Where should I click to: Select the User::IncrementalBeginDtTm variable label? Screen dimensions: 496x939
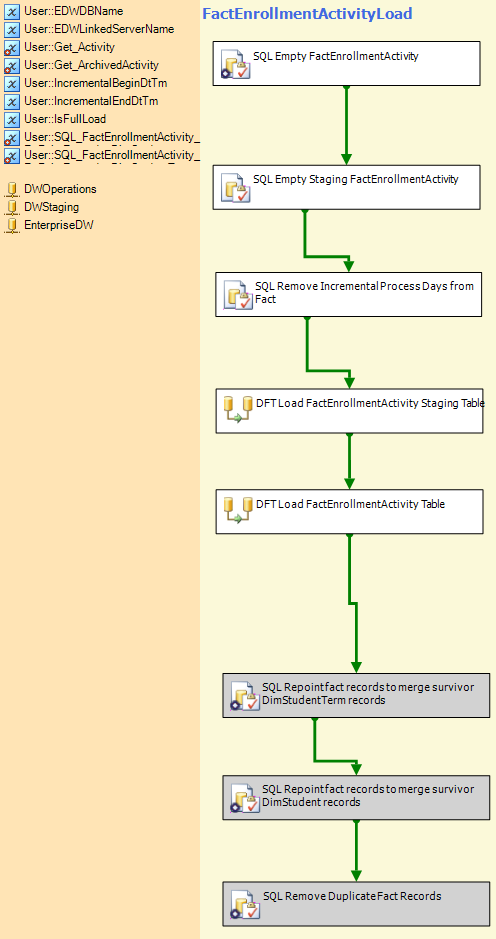point(96,83)
